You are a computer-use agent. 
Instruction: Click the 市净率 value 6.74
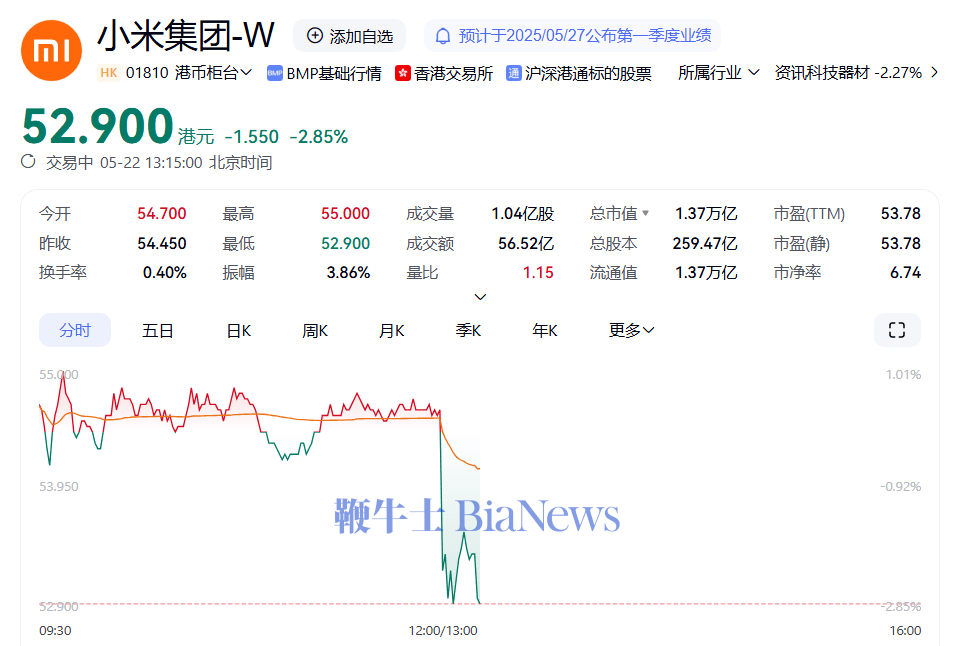tap(905, 272)
